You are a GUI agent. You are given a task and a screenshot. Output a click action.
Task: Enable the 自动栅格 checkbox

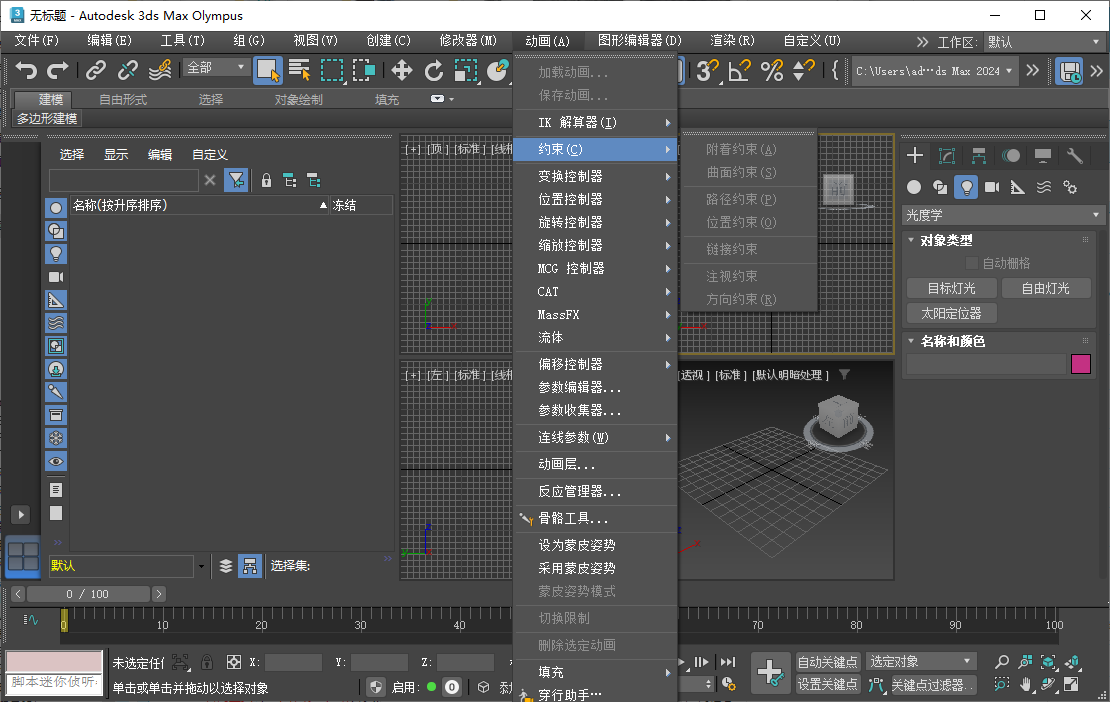[972, 263]
